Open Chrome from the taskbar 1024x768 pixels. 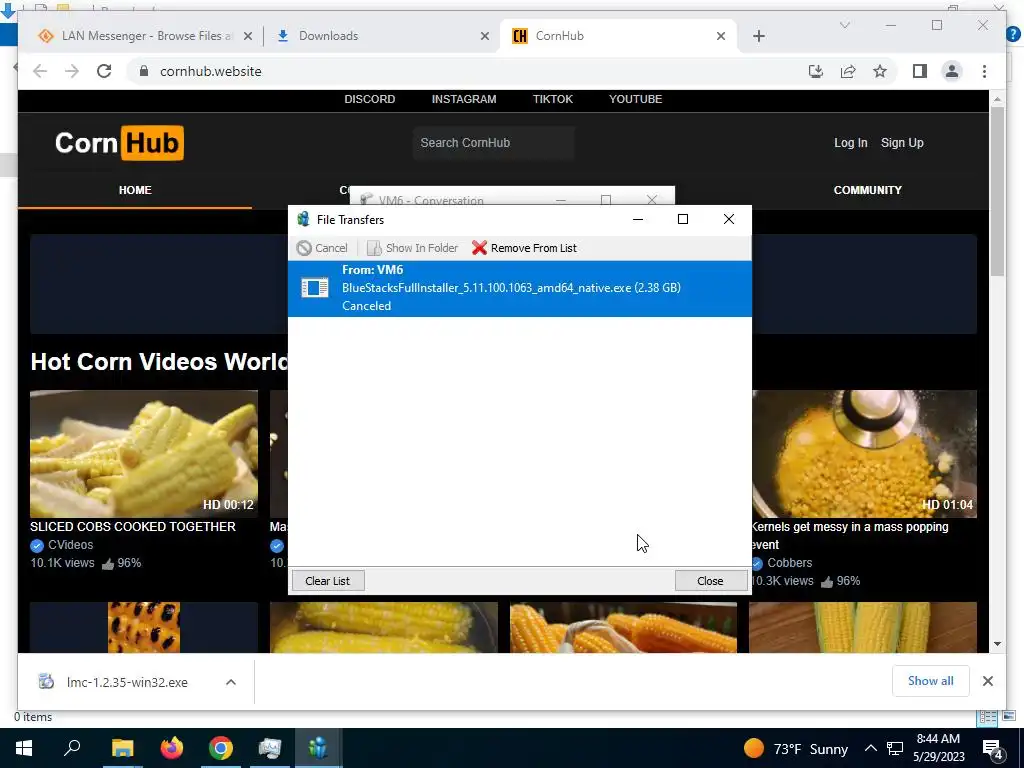click(x=221, y=748)
